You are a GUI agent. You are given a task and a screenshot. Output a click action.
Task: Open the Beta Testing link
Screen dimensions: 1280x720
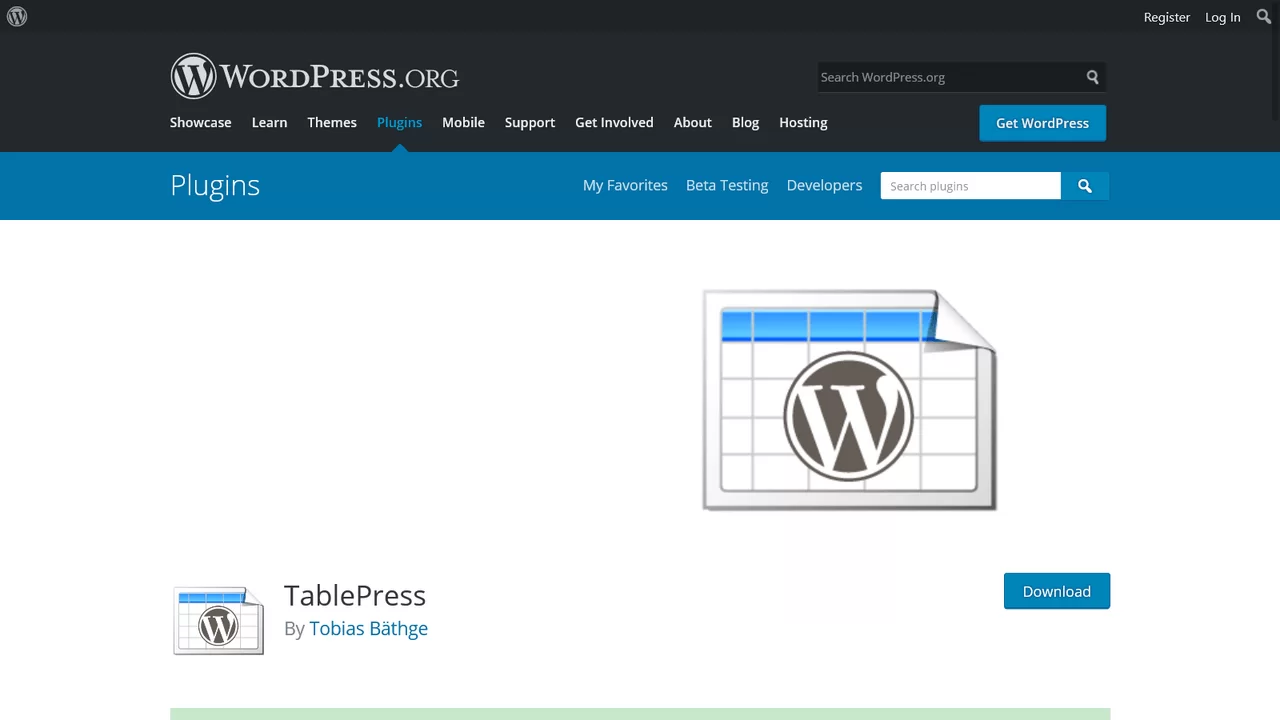[x=727, y=185]
